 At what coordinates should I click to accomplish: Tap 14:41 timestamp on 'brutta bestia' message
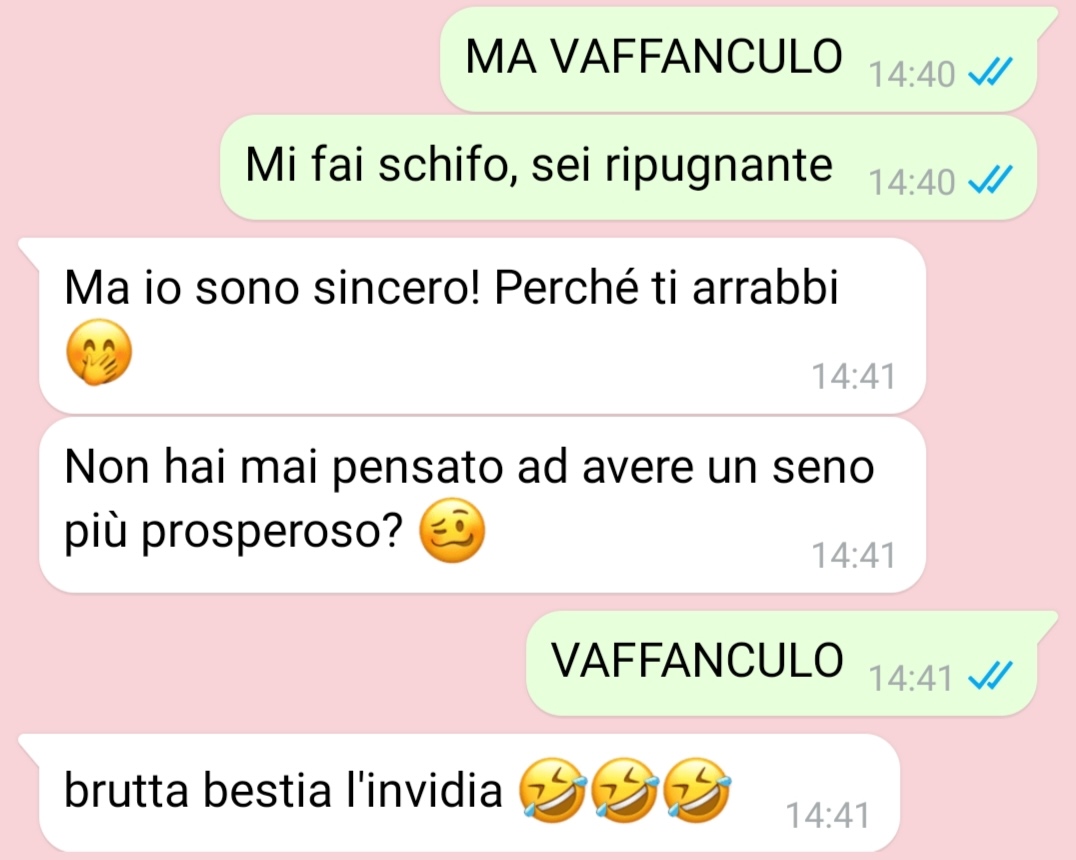pos(827,815)
